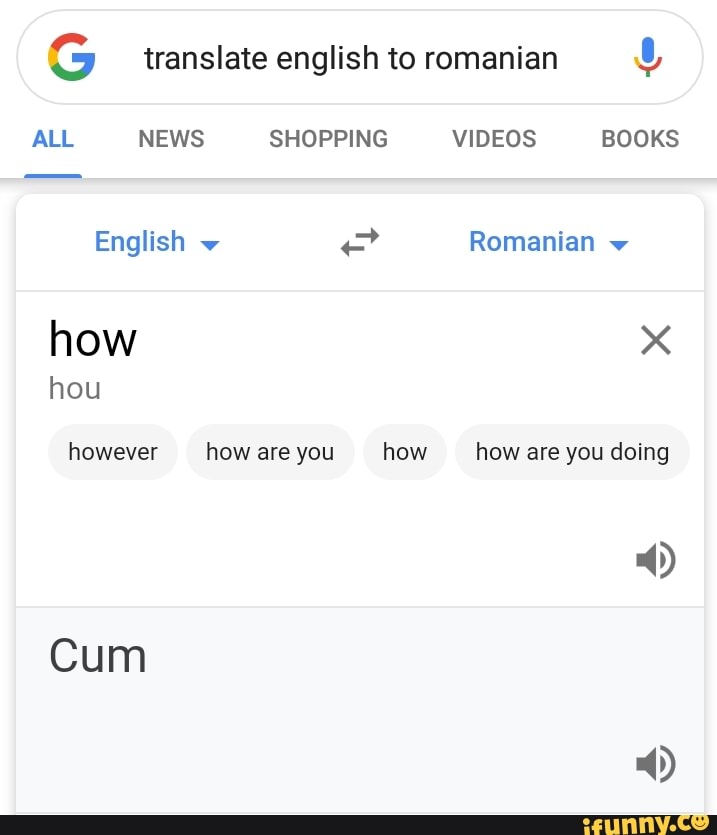Select the translated word "Cum"
This screenshot has height=835, width=717.
(97, 657)
